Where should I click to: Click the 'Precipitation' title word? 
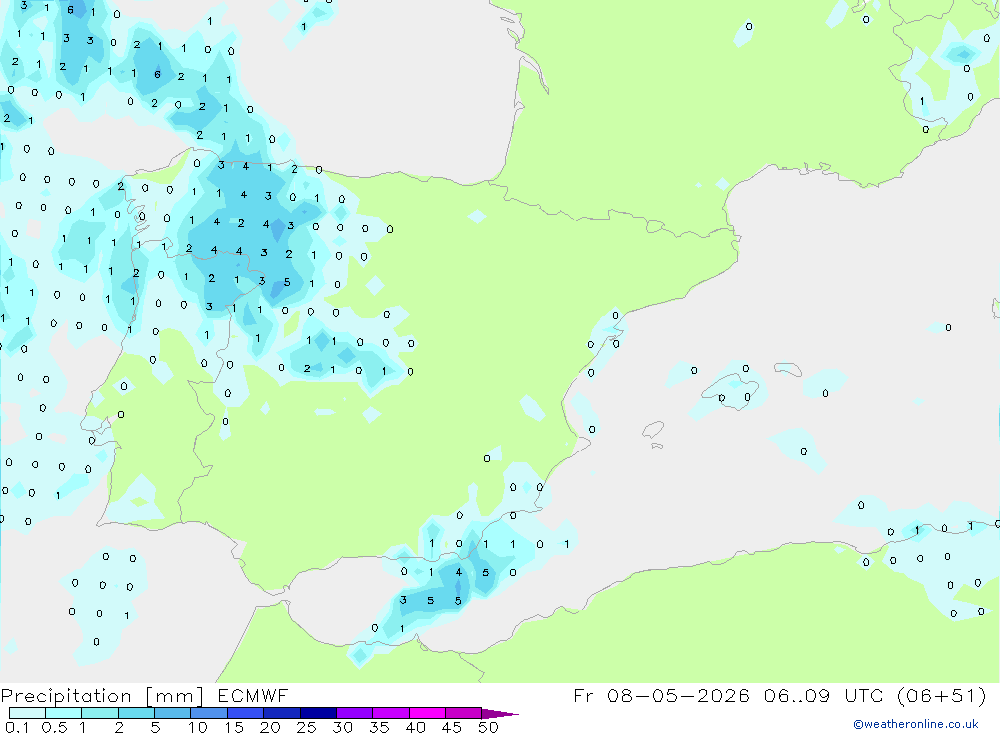[x=66, y=696]
